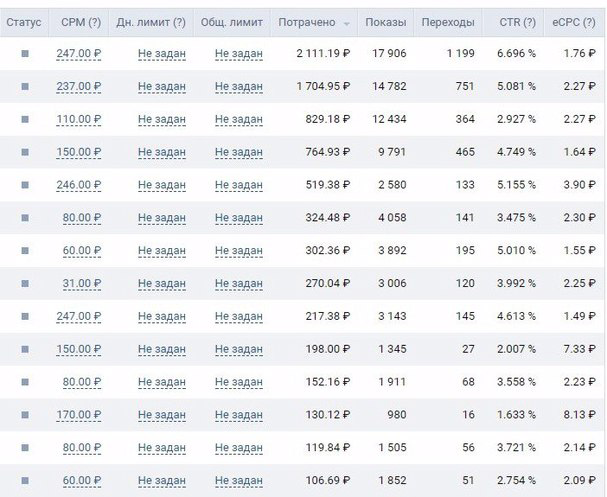Click the CPM (?) column header
The width and height of the screenshot is (607, 497).
click(x=81, y=22)
